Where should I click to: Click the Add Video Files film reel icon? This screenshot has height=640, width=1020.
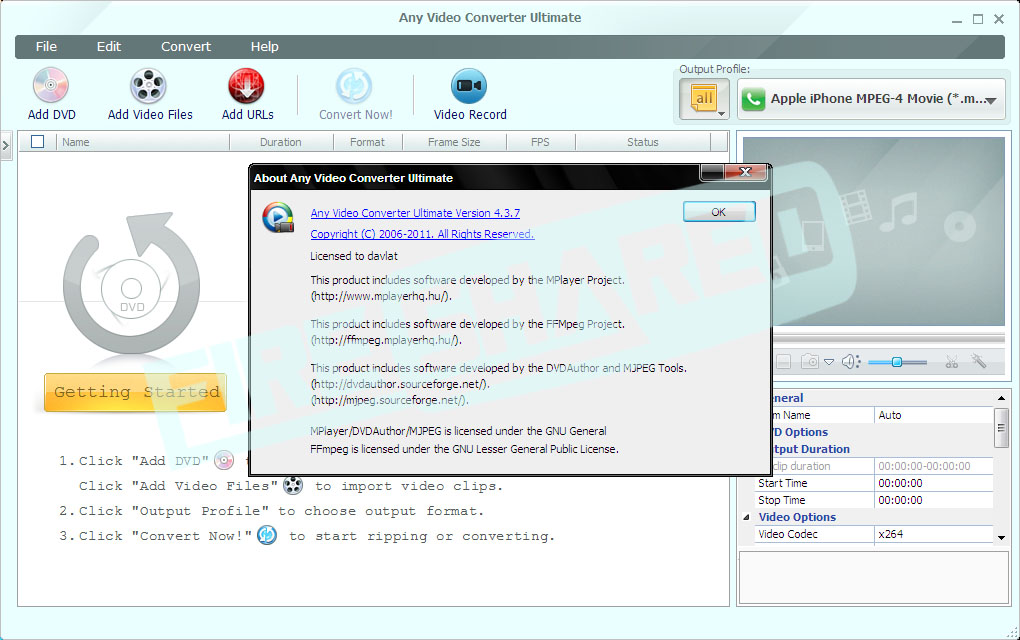(x=148, y=86)
